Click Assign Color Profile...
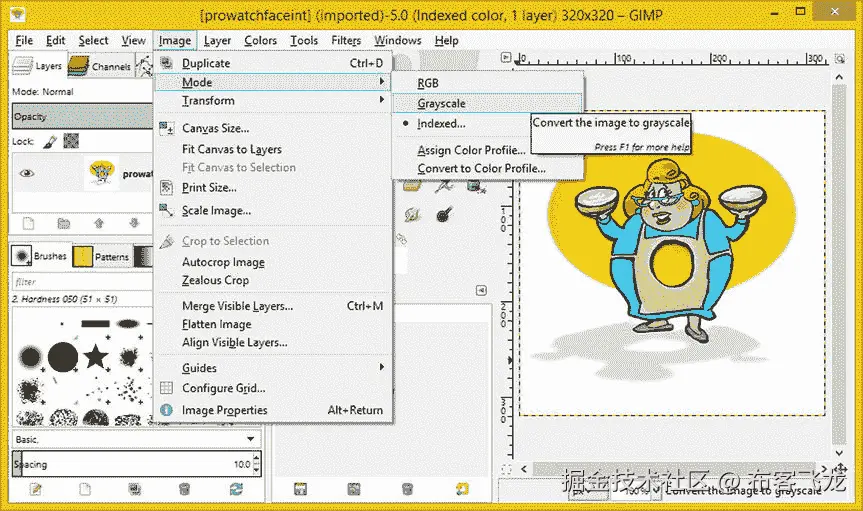The image size is (863, 511). 471,150
